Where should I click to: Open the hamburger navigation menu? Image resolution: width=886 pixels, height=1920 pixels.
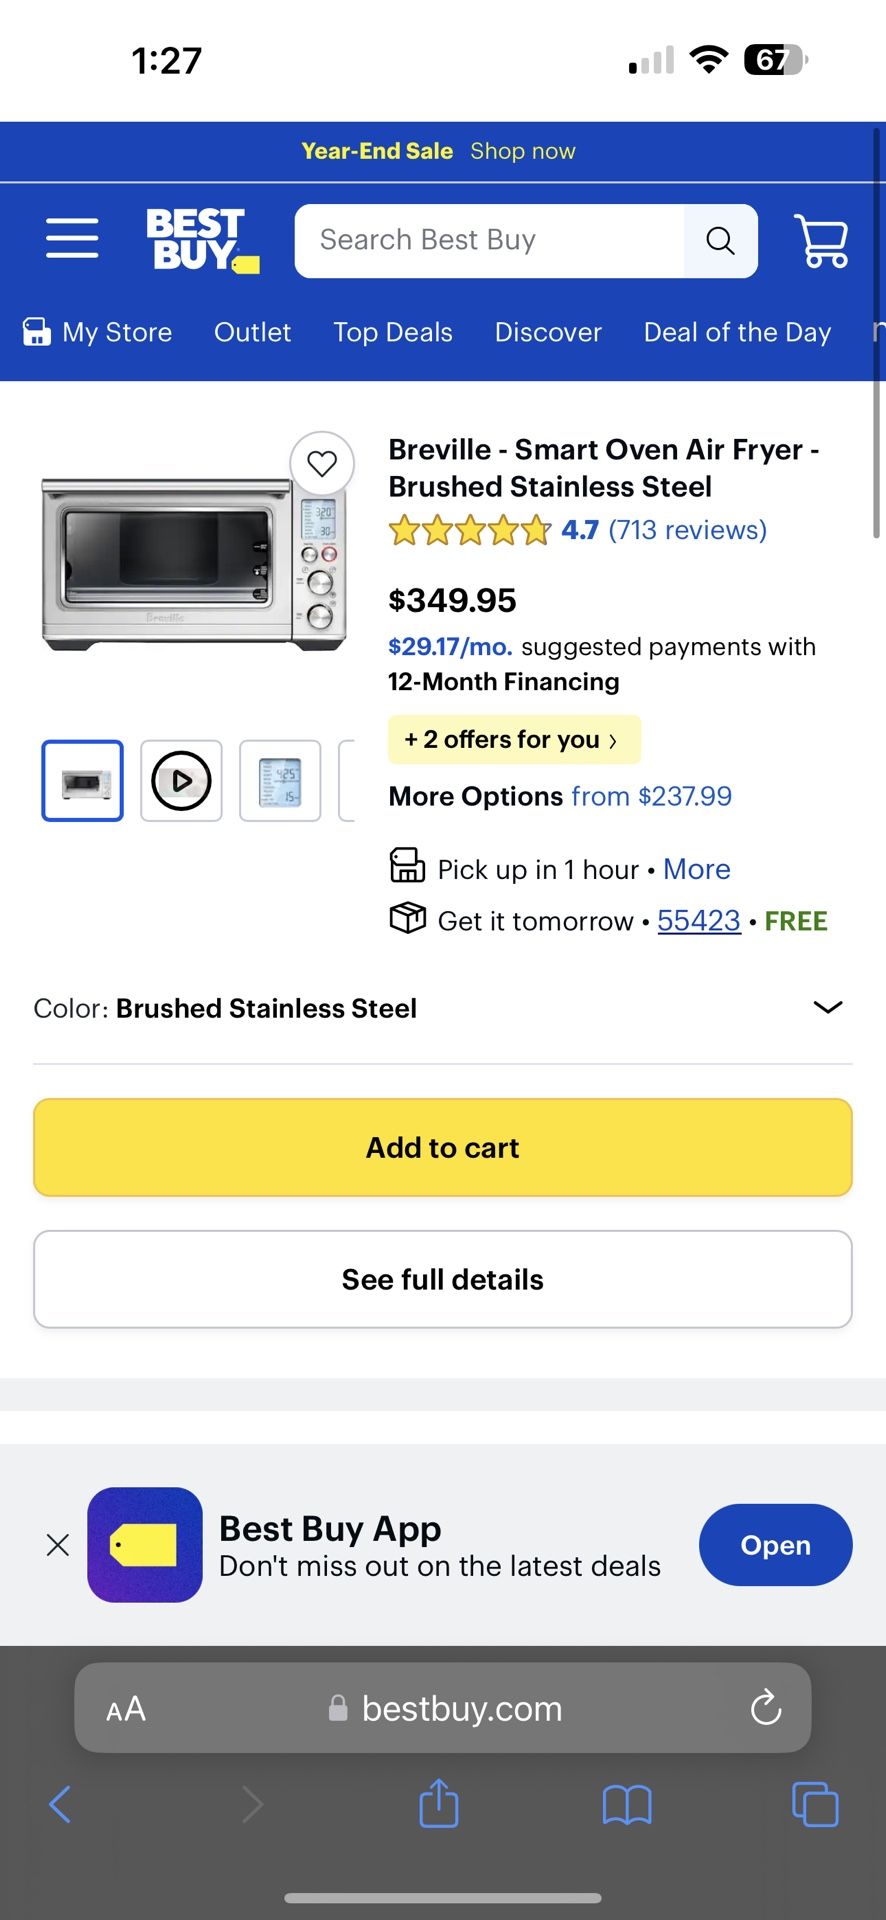pyautogui.click(x=72, y=239)
